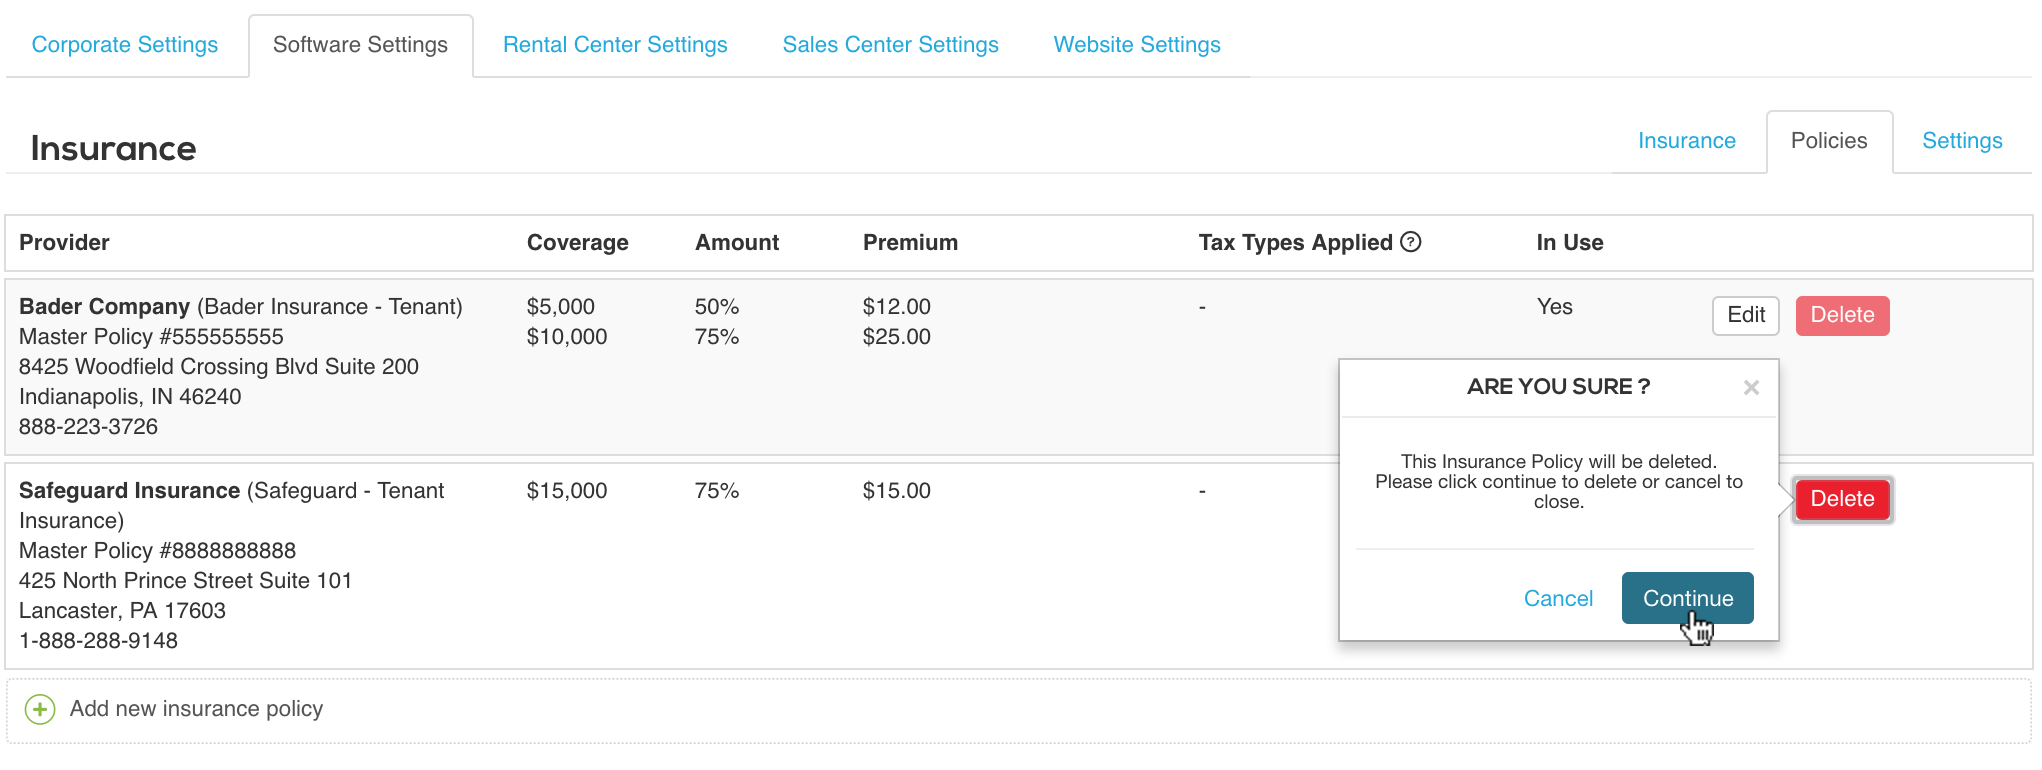
Task: Click the Amount column header
Action: 737,242
